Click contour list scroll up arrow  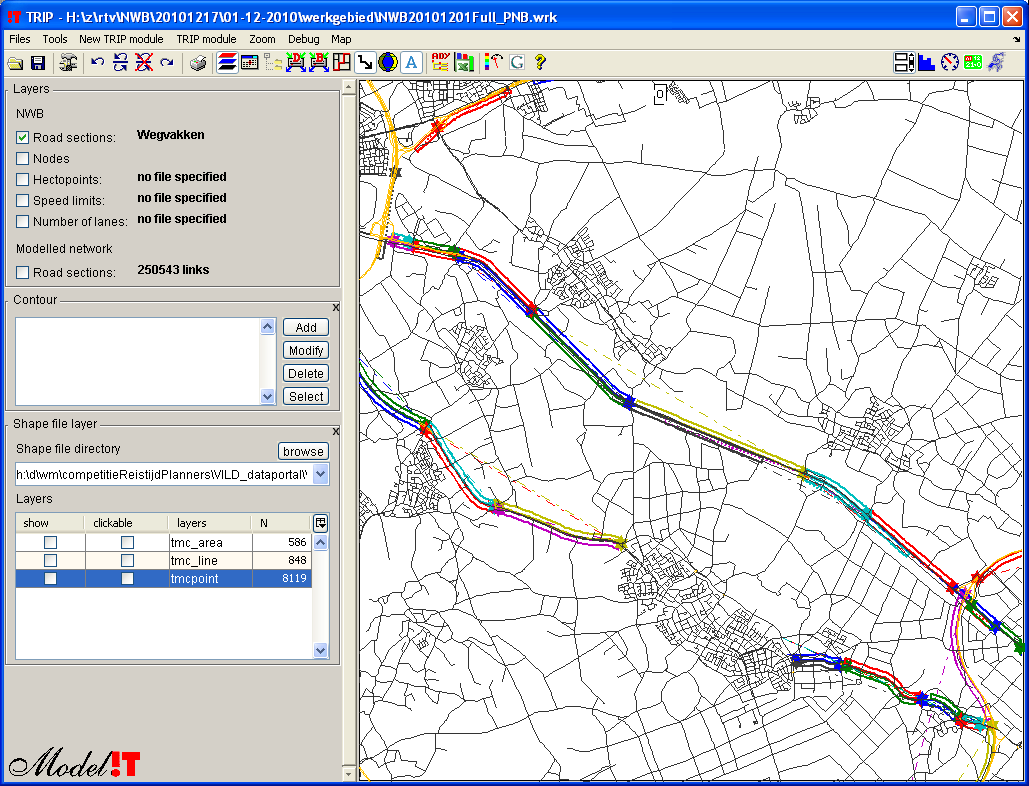click(267, 326)
